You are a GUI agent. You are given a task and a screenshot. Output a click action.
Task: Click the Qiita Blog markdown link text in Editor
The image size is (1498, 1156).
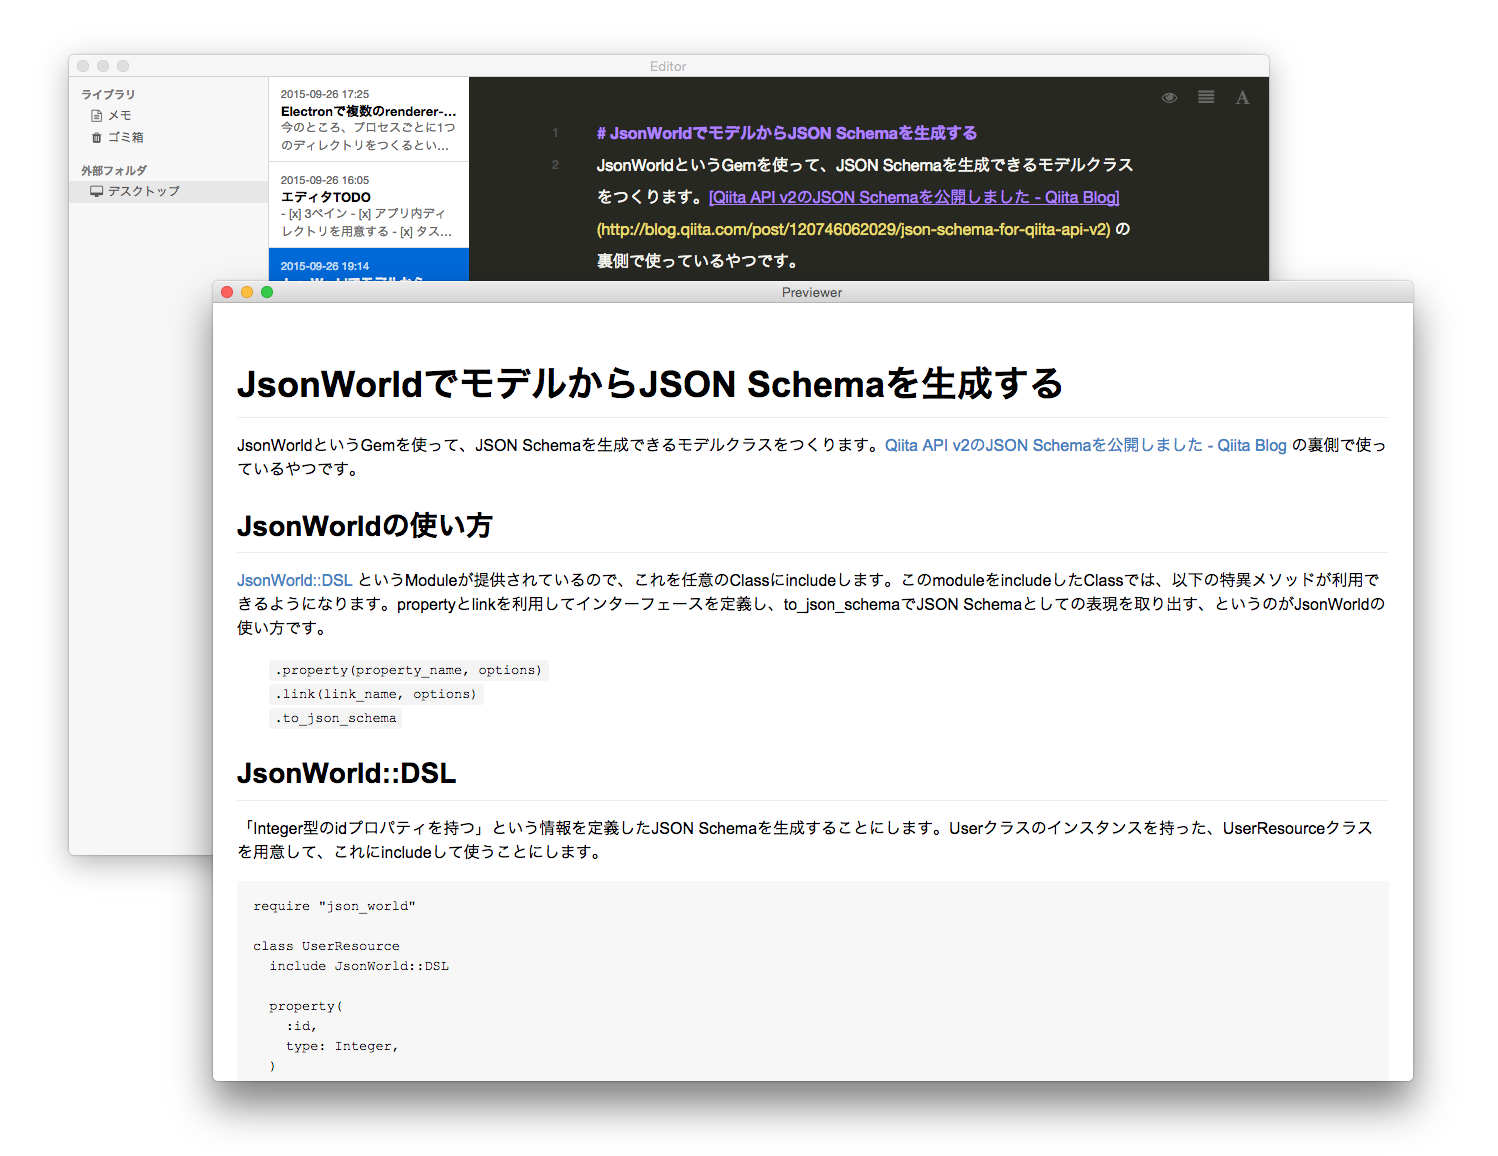pyautogui.click(x=914, y=197)
